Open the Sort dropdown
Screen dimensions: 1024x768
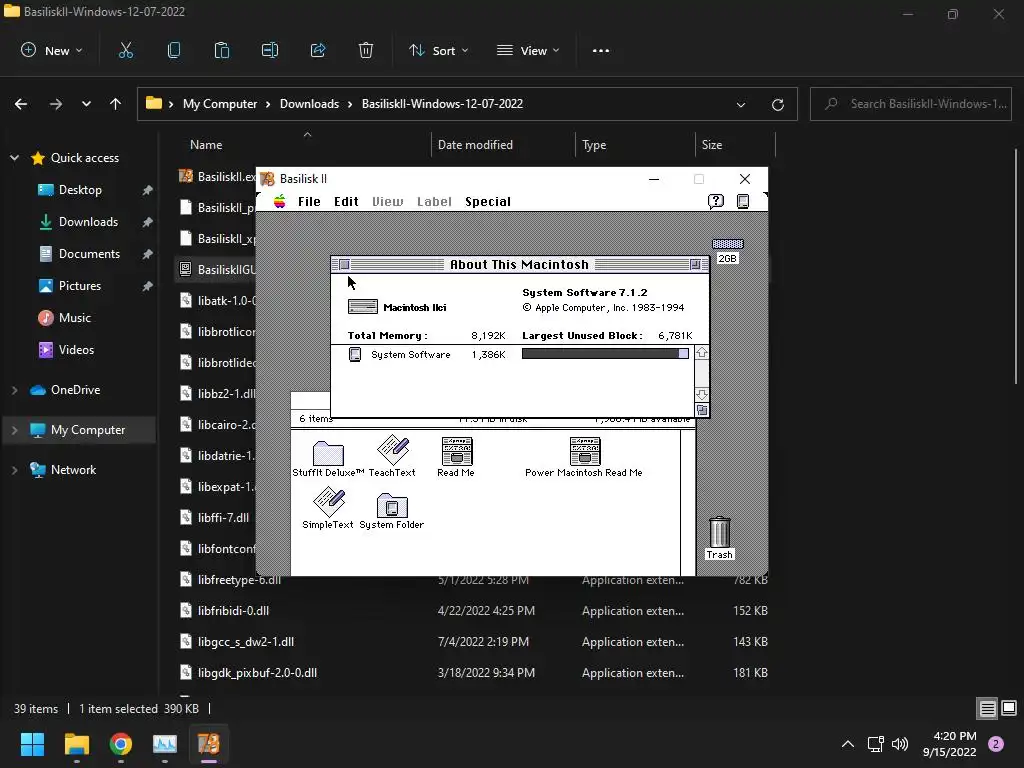(x=438, y=50)
